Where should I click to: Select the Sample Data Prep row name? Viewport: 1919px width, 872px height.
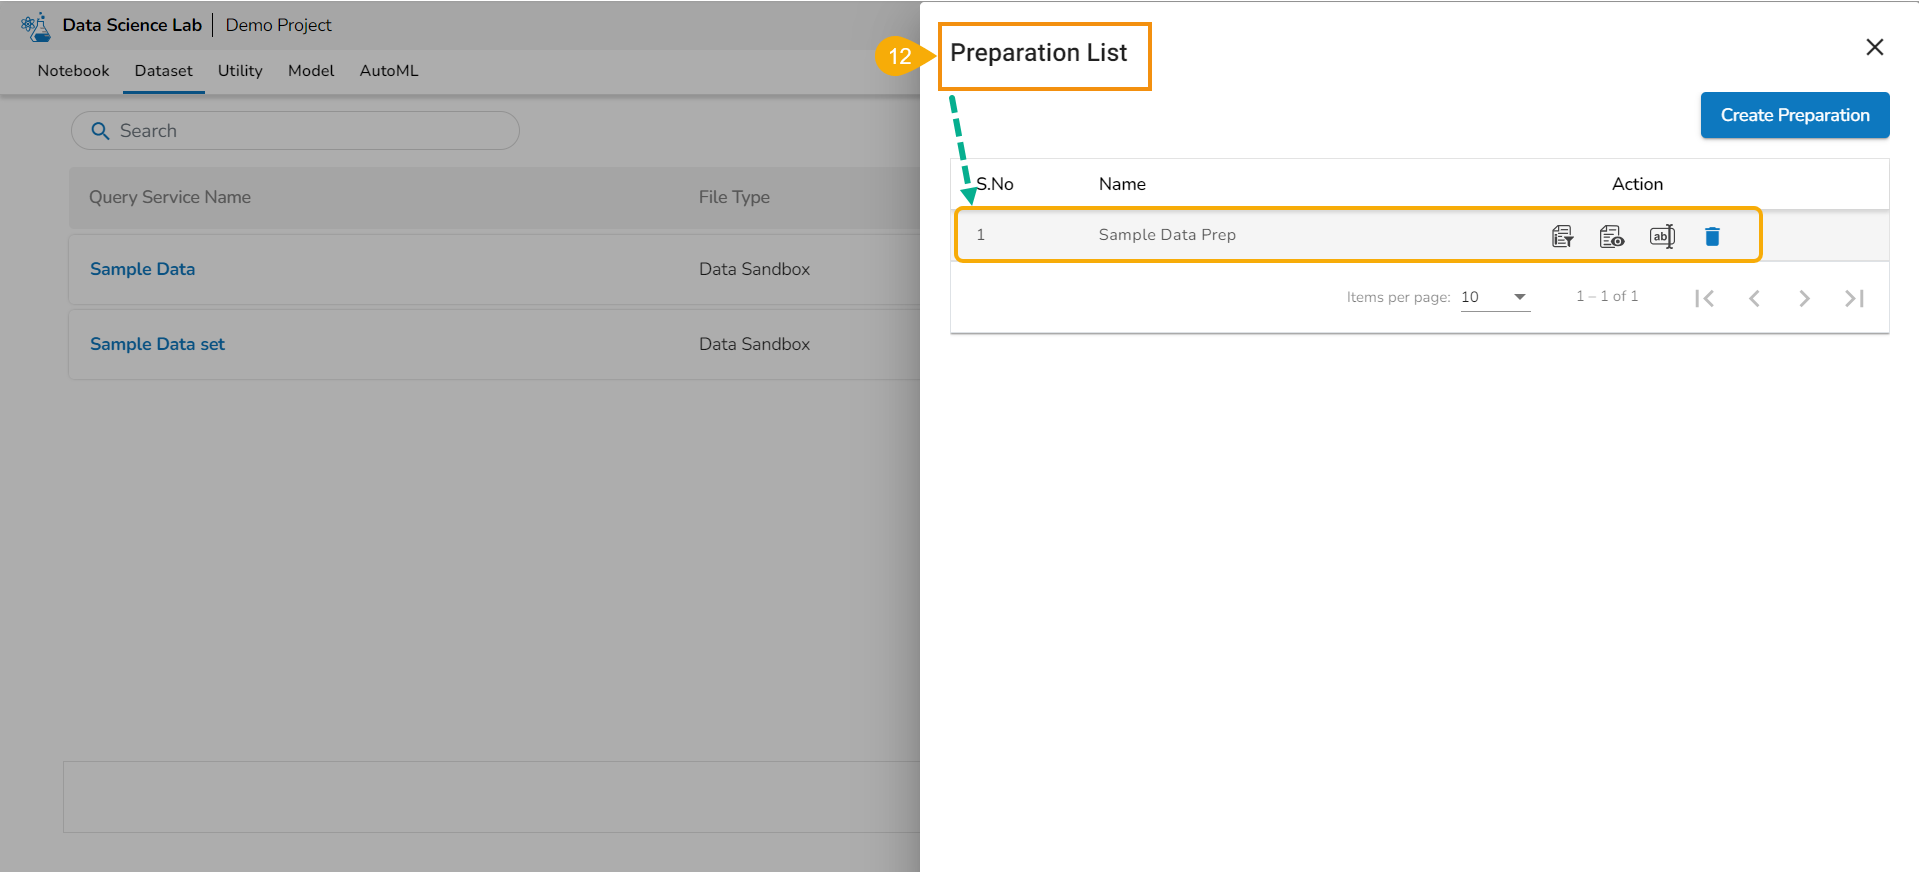1167,235
